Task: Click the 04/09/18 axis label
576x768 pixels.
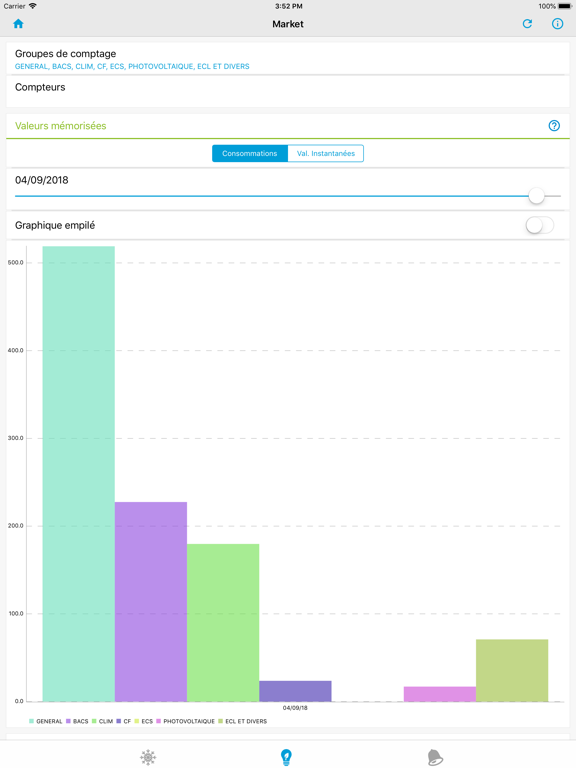Action: 295,708
